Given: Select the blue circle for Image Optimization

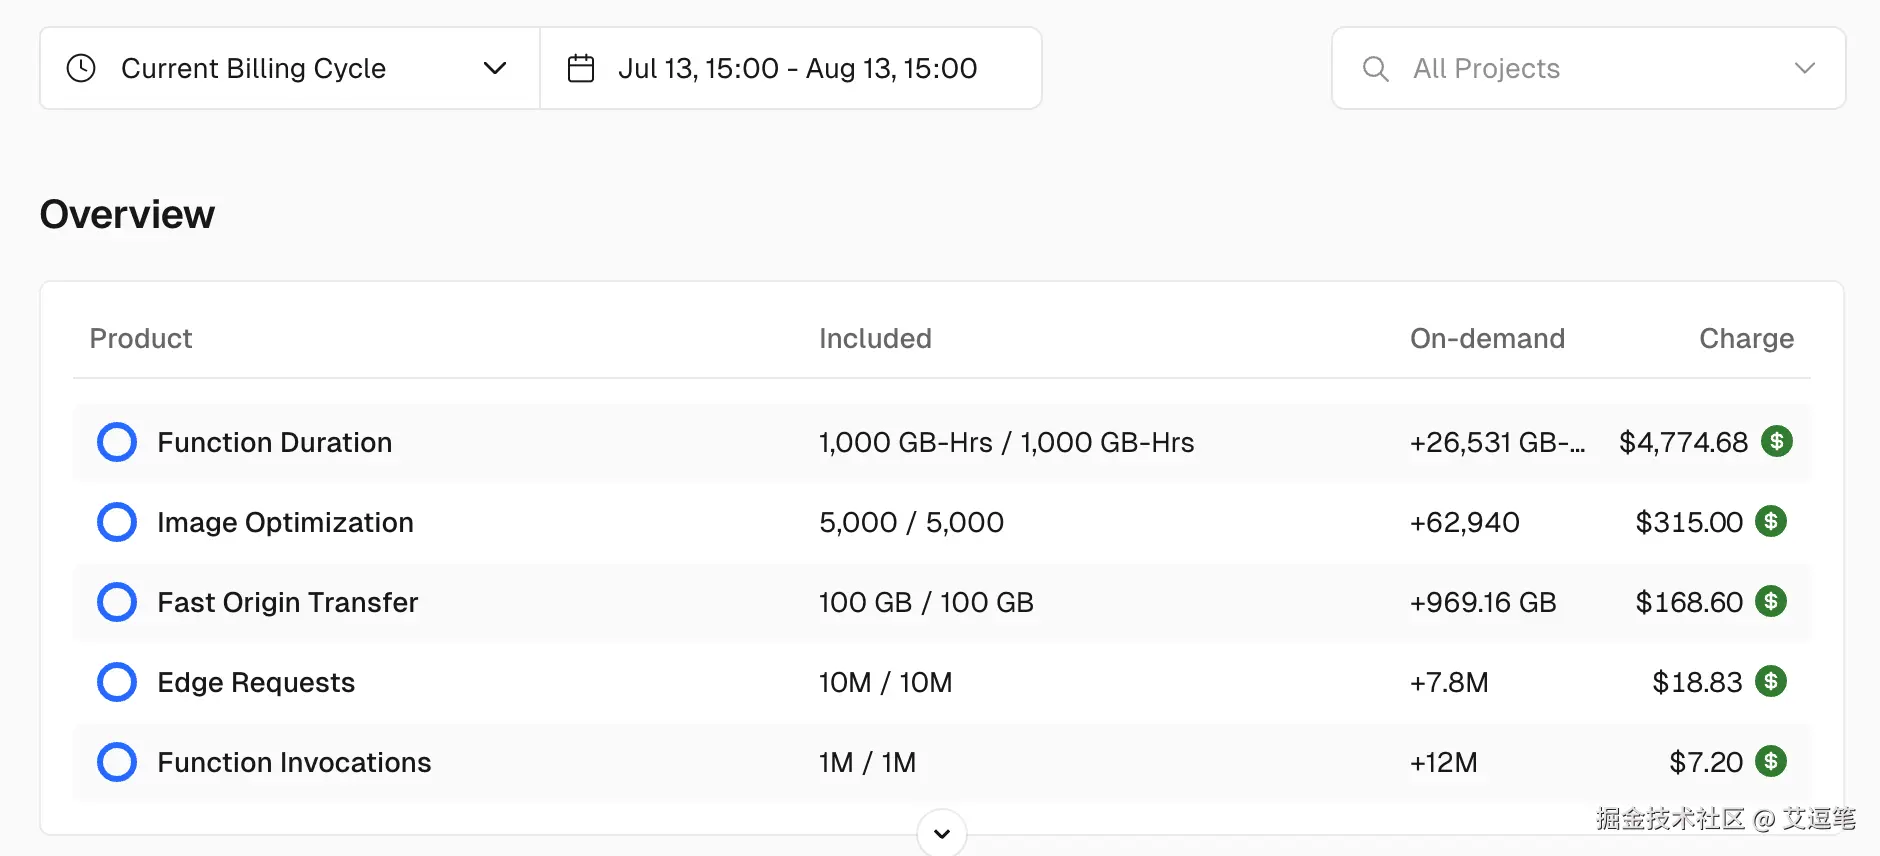Looking at the screenshot, I should (117, 522).
